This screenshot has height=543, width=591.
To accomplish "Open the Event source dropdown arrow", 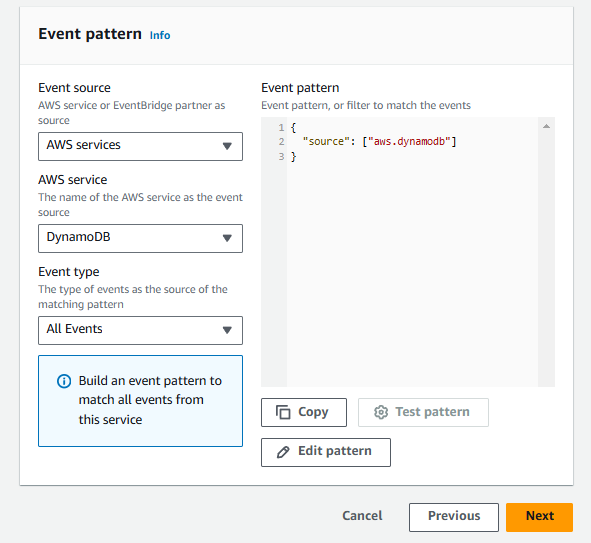I will [x=227, y=146].
